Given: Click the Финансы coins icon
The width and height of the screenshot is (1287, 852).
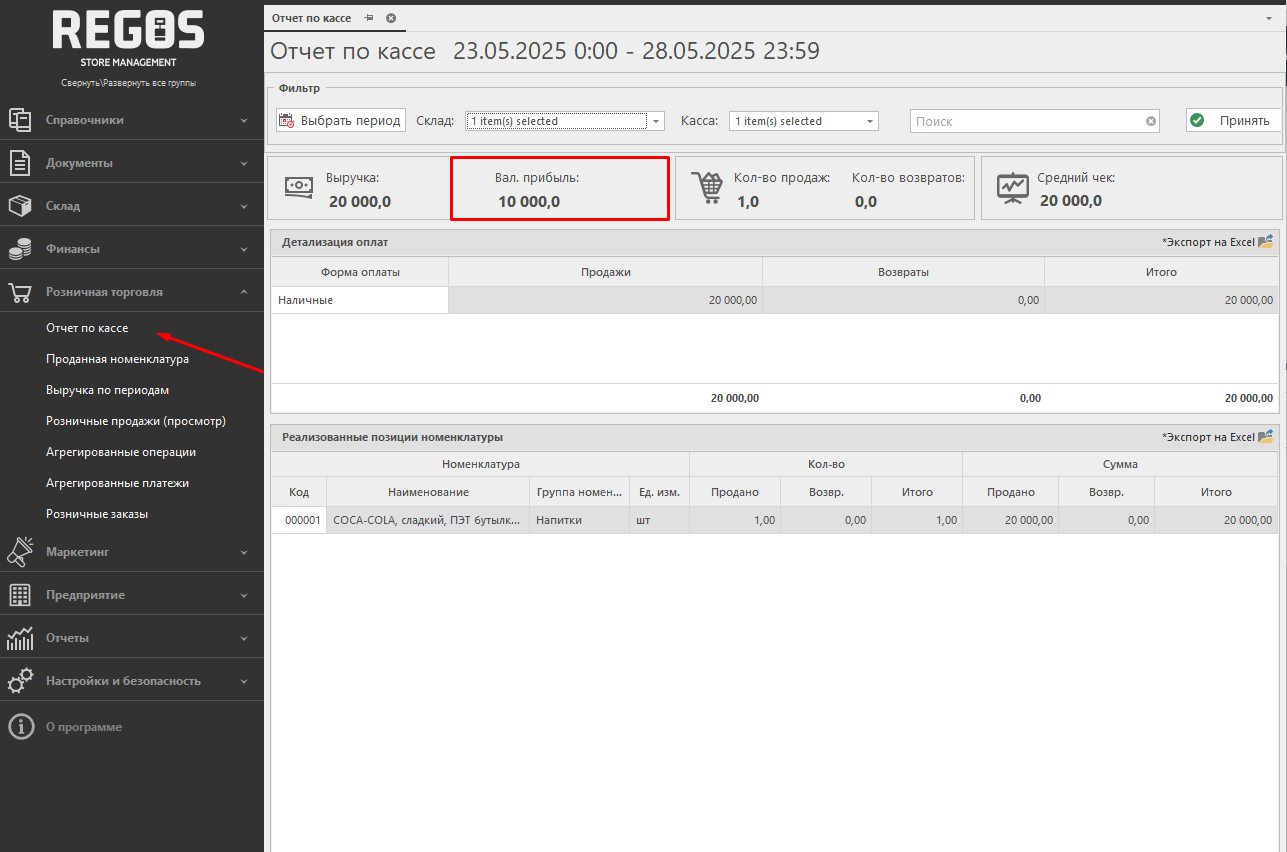Looking at the screenshot, I should (x=20, y=249).
